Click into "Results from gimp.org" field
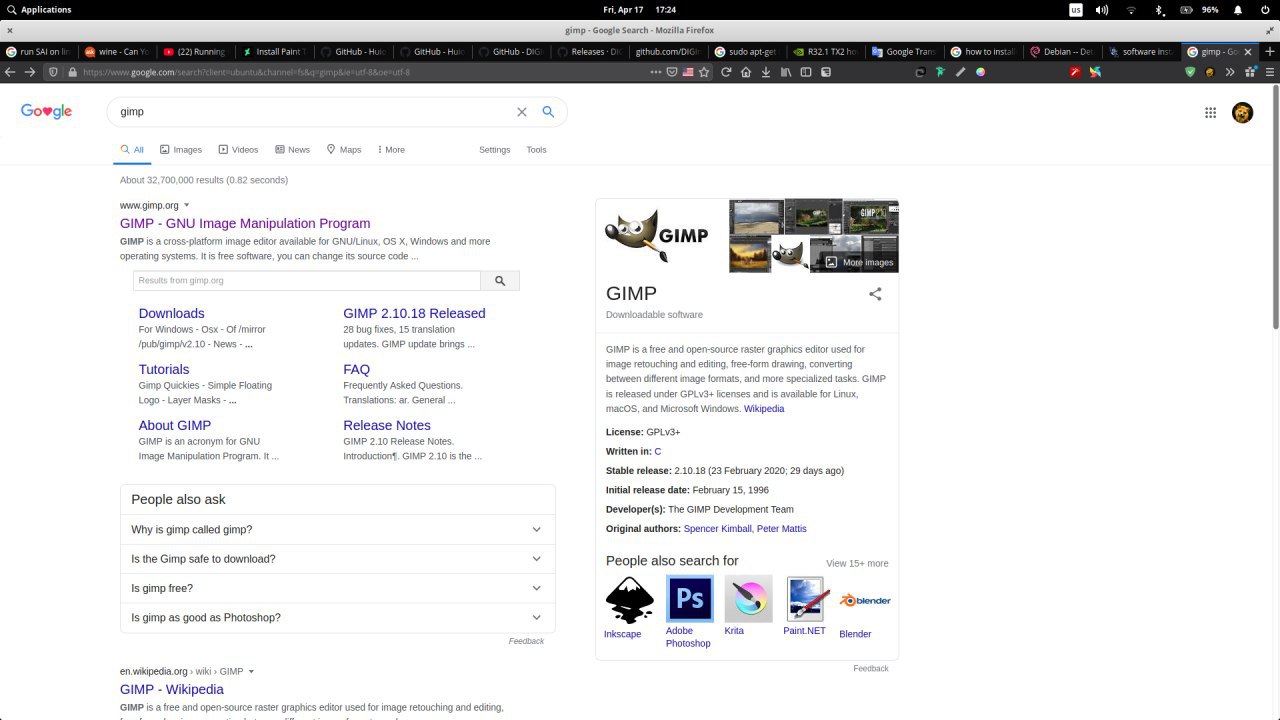The image size is (1280, 720). [x=307, y=281]
